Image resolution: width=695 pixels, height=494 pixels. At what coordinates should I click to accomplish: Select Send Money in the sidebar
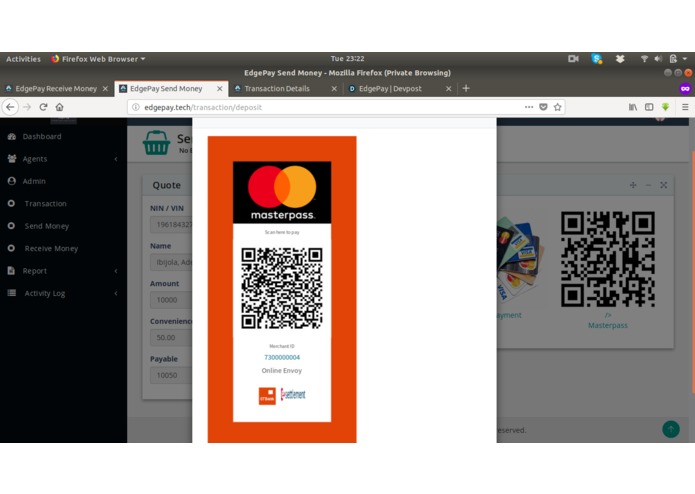pyautogui.click(x=47, y=226)
